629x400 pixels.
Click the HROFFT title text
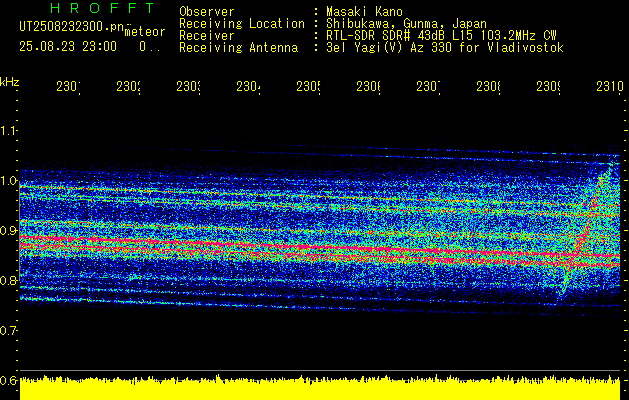click(102, 8)
